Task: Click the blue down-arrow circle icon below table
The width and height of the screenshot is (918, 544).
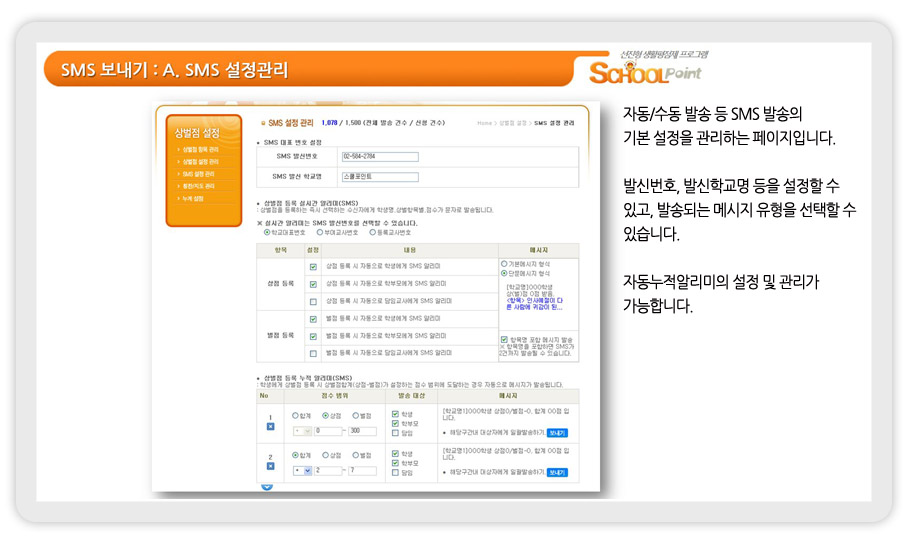Action: pyautogui.click(x=267, y=486)
